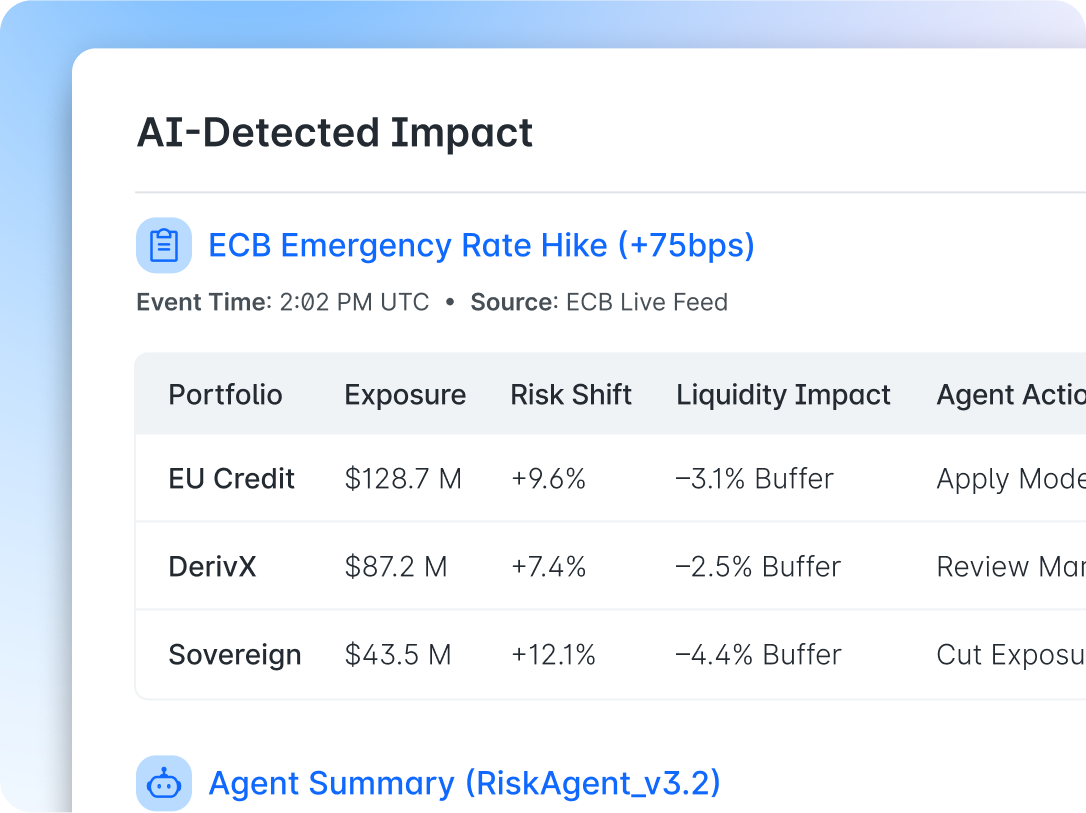Sort by the Exposure column header
This screenshot has height=813, width=1086.
[405, 395]
